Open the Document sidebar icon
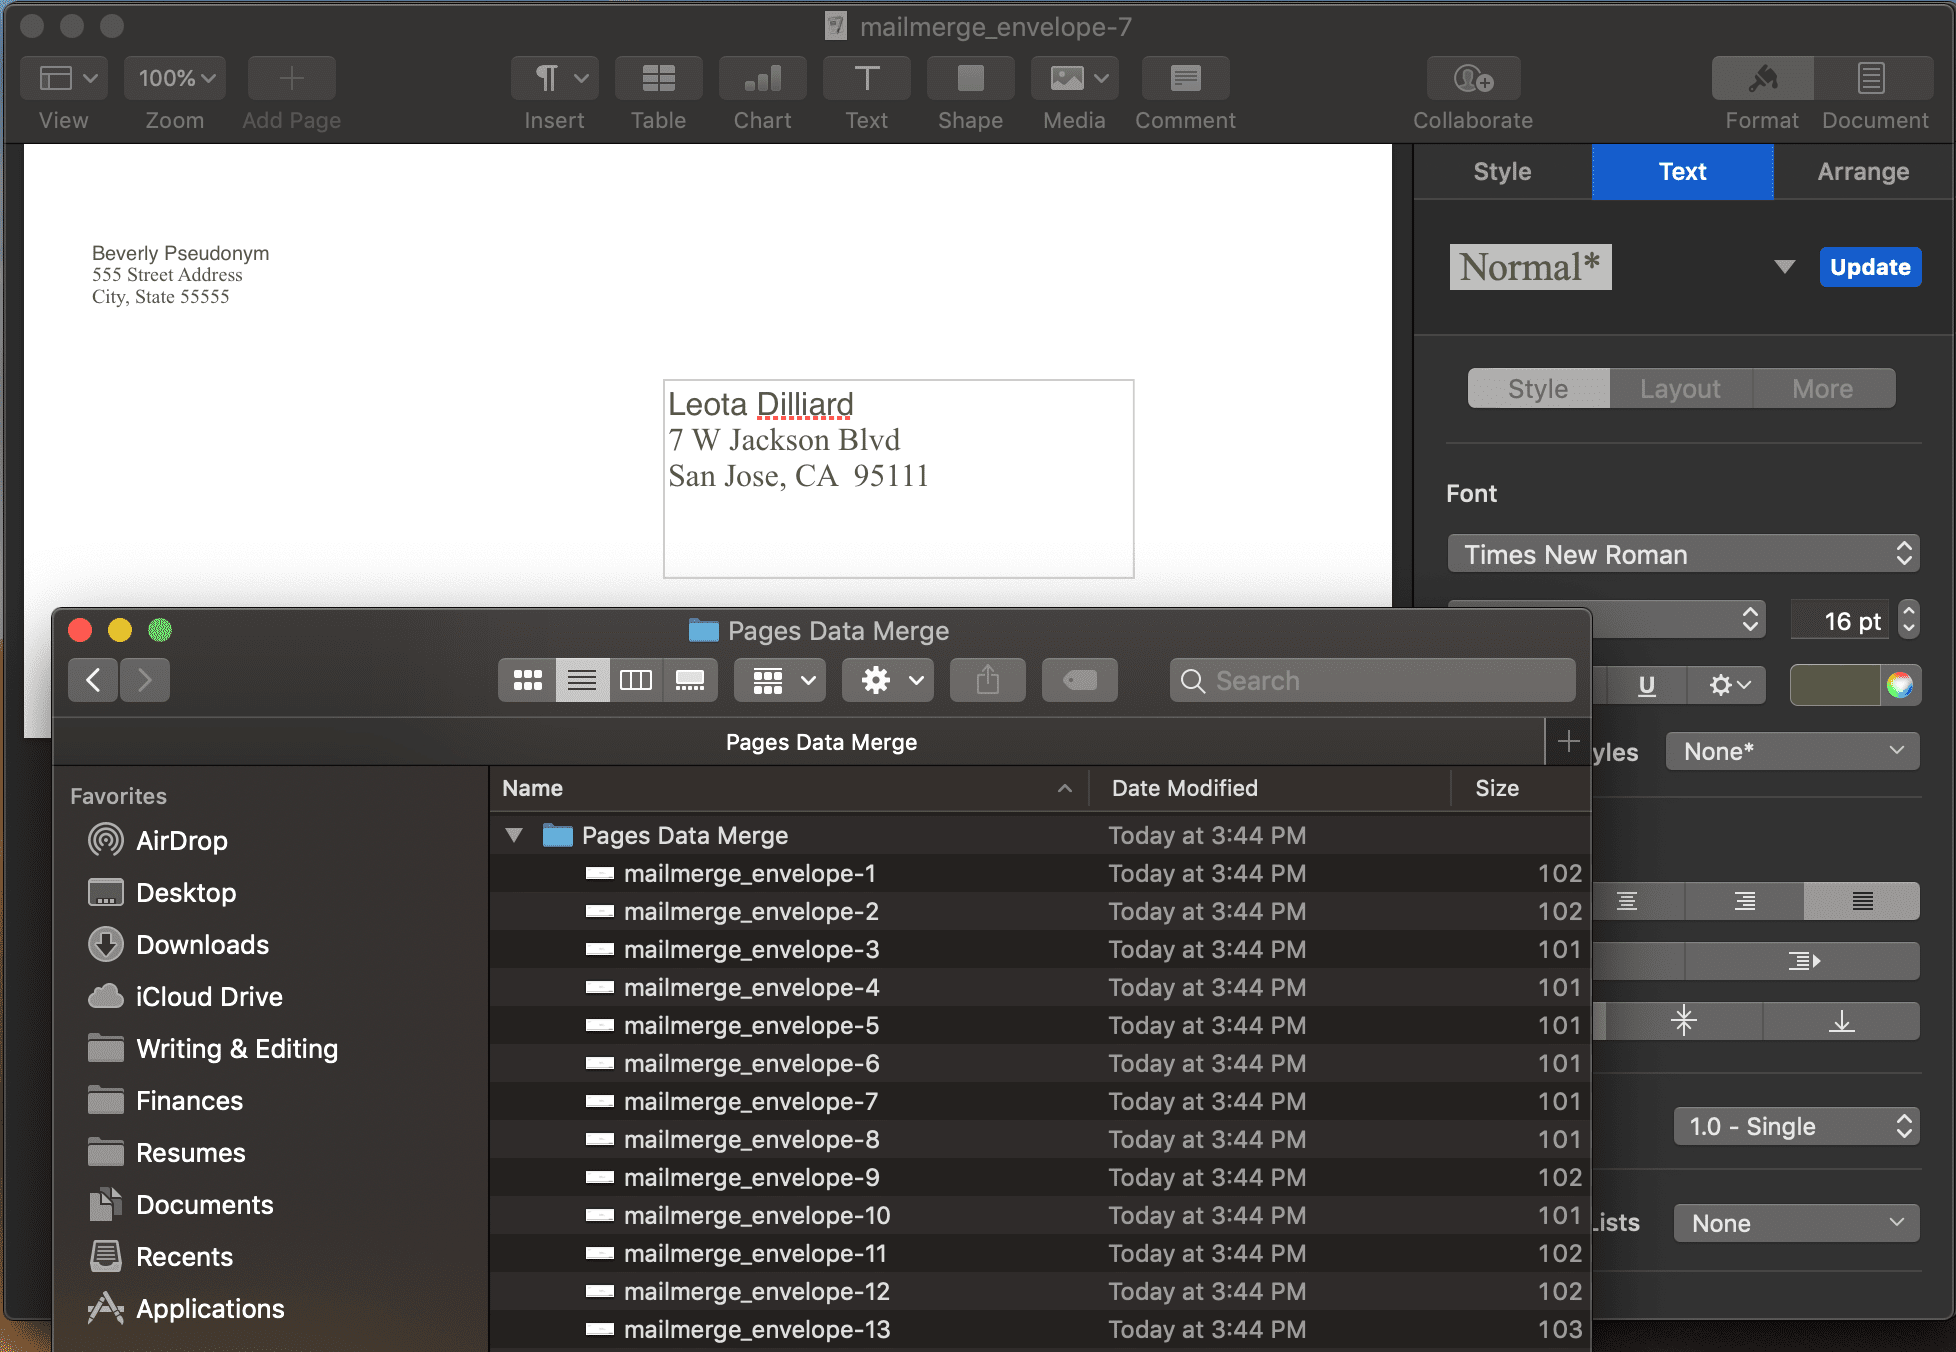1956x1352 pixels. pos(1873,78)
